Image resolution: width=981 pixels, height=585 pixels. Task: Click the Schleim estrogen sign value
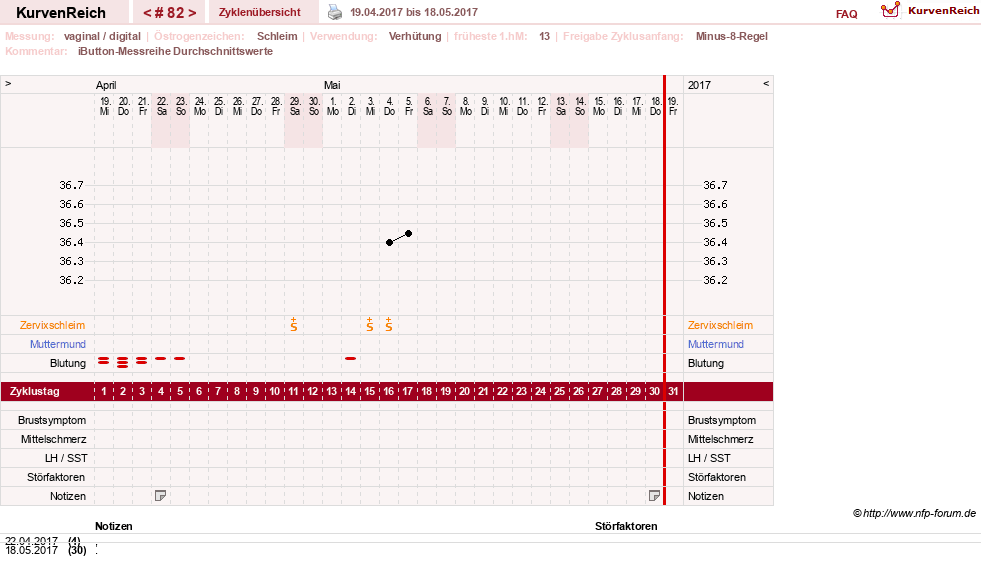(x=277, y=36)
